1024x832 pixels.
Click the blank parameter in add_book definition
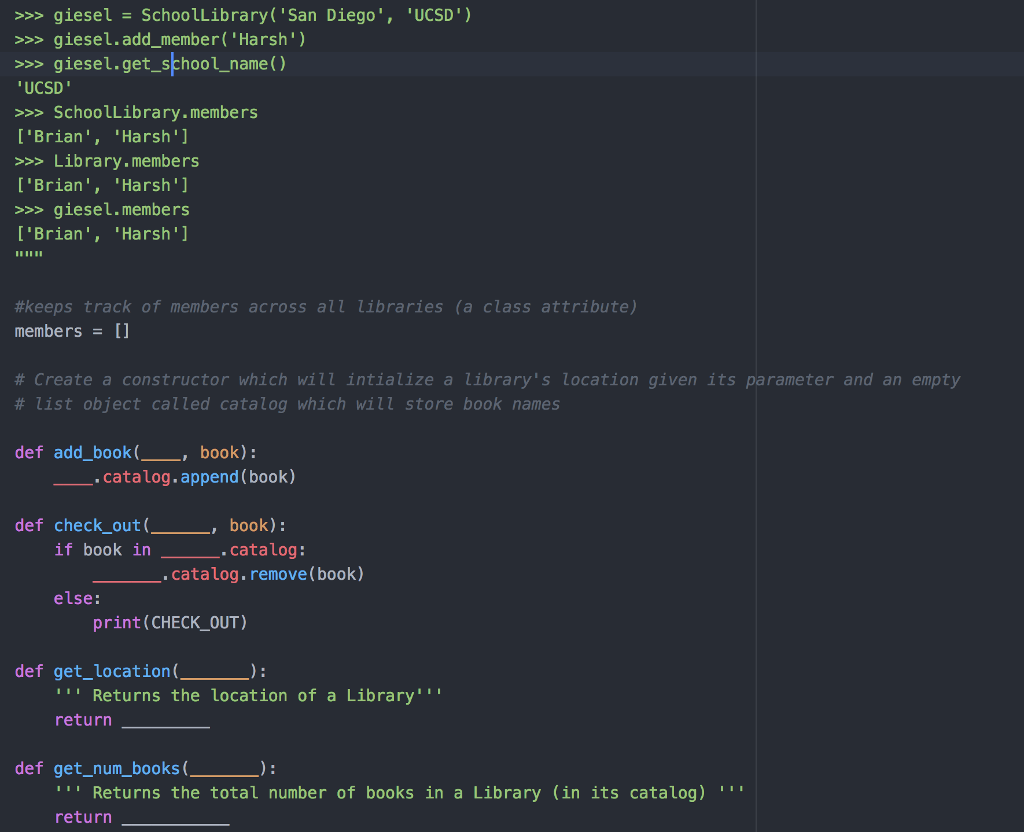[161, 454]
